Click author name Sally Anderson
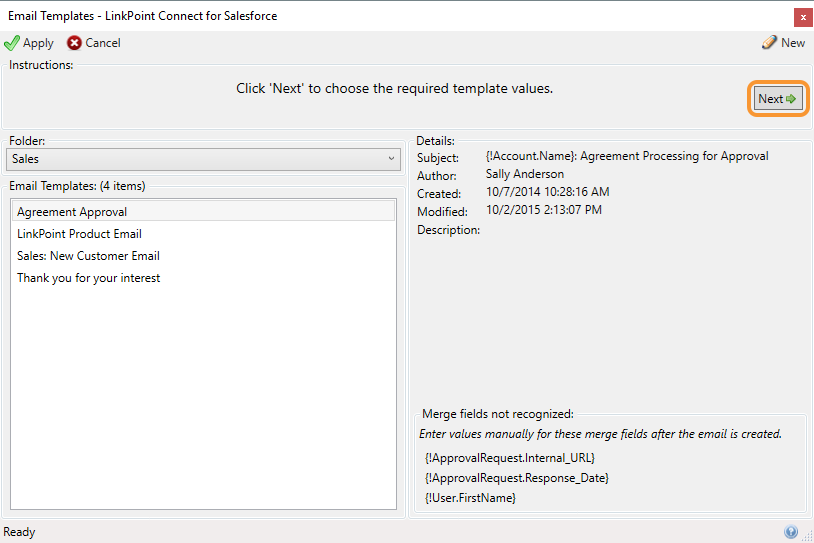This screenshot has height=543, width=814. (525, 174)
